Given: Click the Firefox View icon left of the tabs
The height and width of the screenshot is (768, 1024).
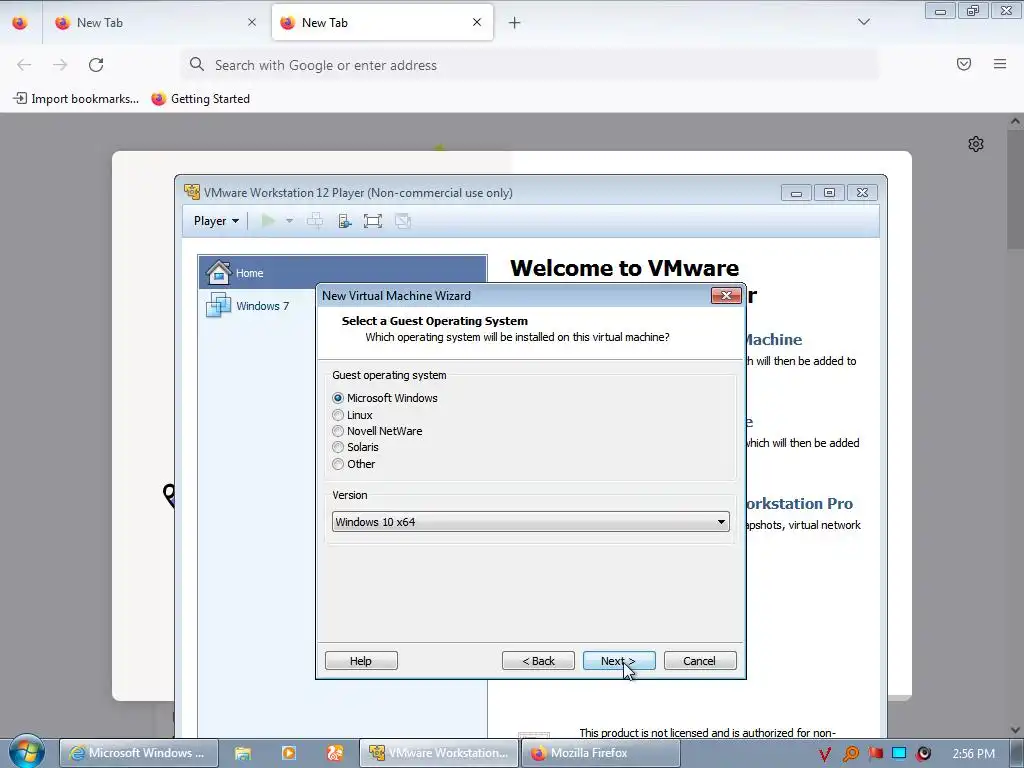Looking at the screenshot, I should click(x=20, y=23).
